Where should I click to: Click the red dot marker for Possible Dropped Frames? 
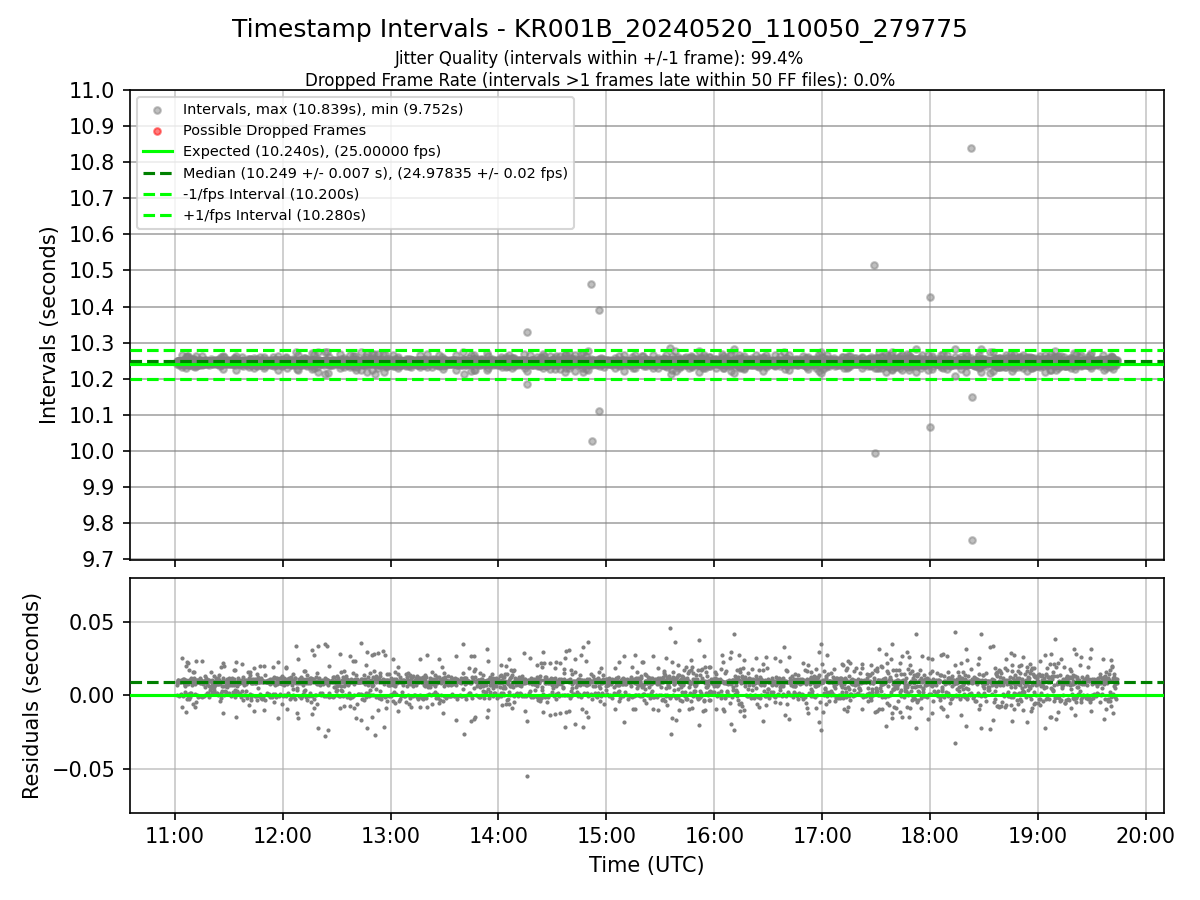(158, 131)
